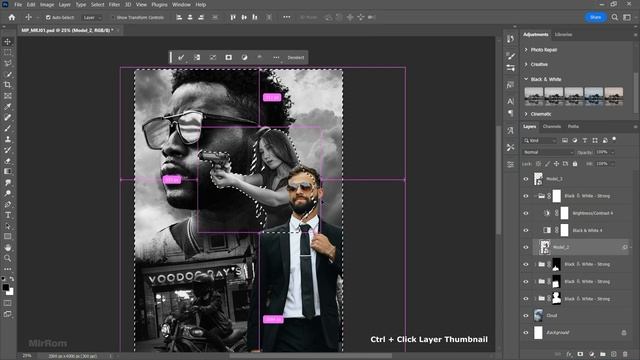Click lock all padlock icon
The height and width of the screenshot is (360, 640).
[575, 164]
